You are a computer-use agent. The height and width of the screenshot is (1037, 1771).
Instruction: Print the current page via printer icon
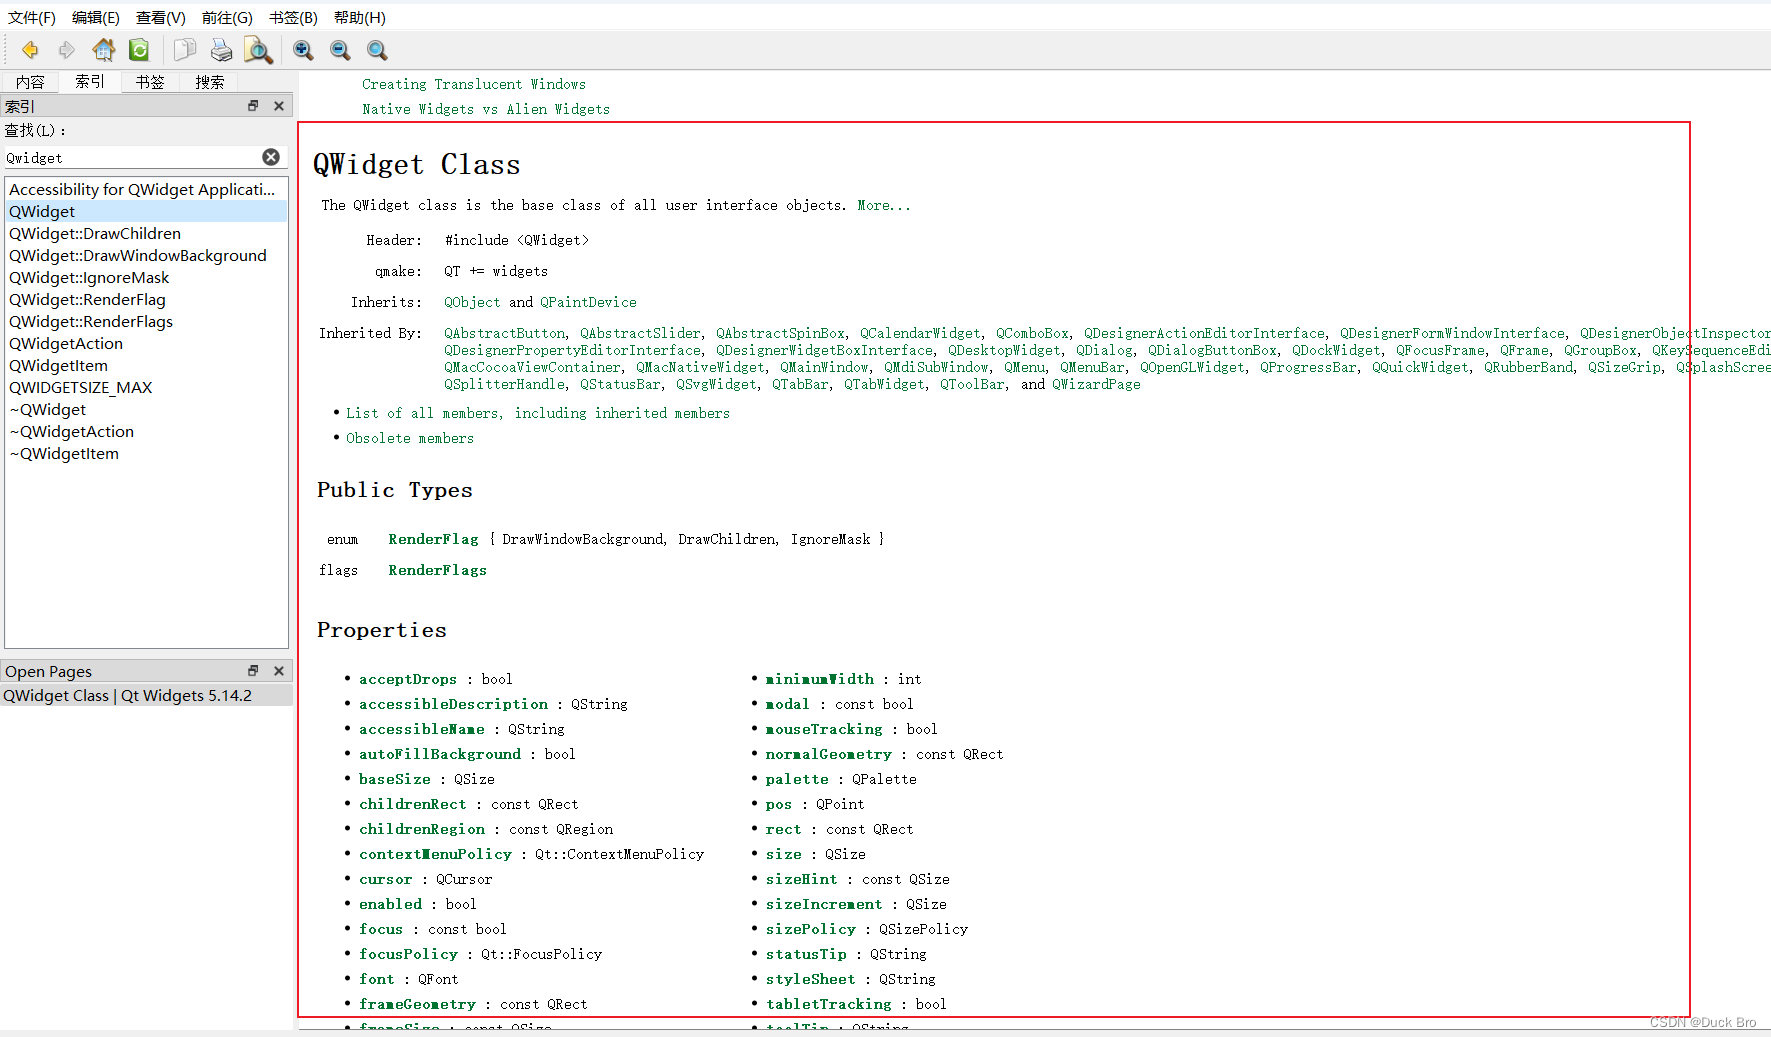[x=221, y=50]
